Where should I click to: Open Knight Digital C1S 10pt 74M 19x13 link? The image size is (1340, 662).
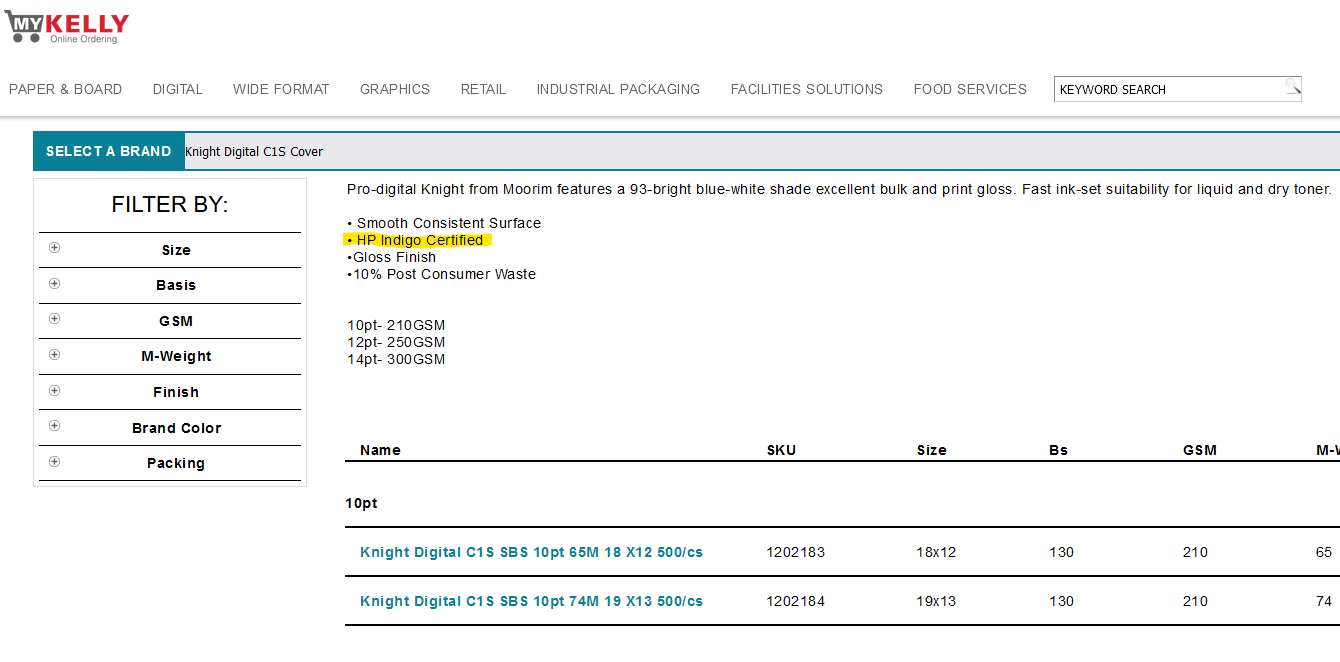tap(531, 601)
